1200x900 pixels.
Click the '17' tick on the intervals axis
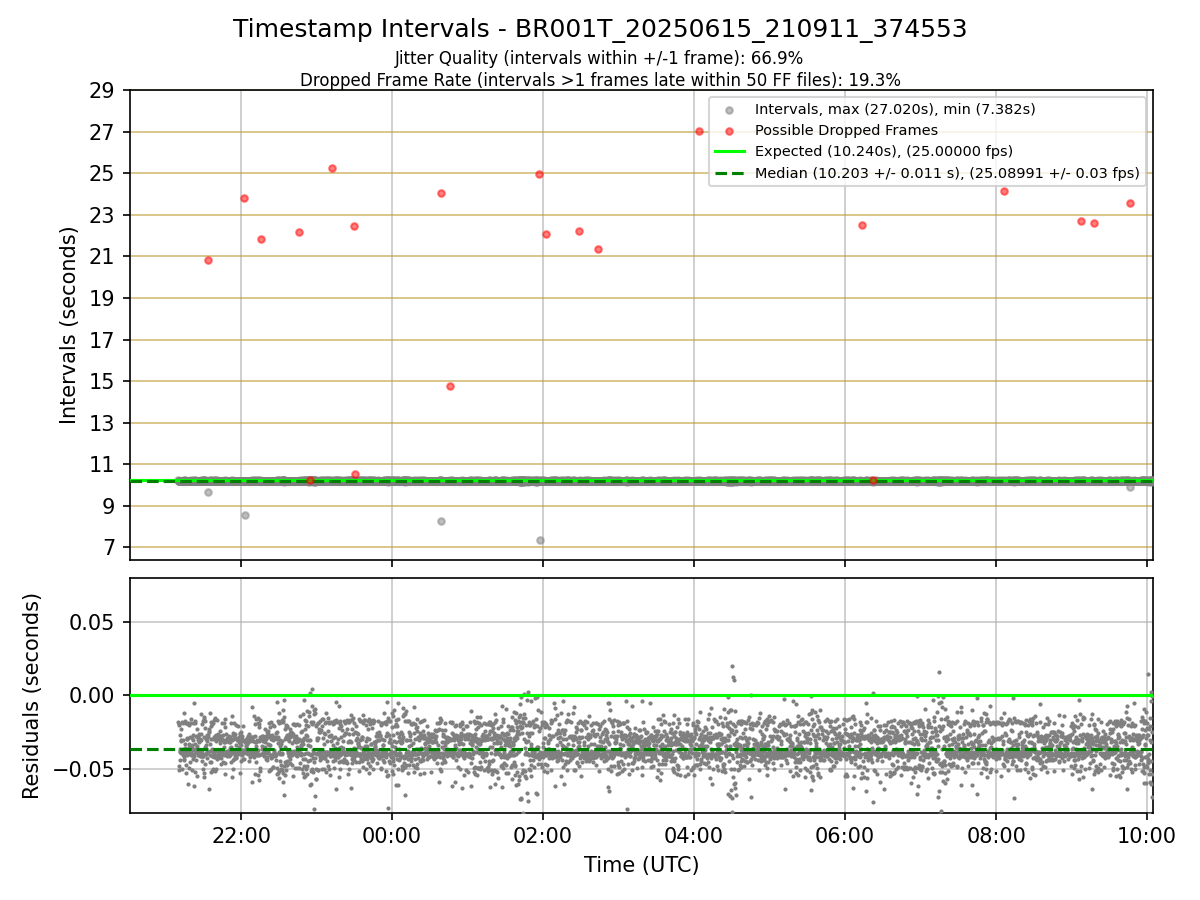(104, 340)
